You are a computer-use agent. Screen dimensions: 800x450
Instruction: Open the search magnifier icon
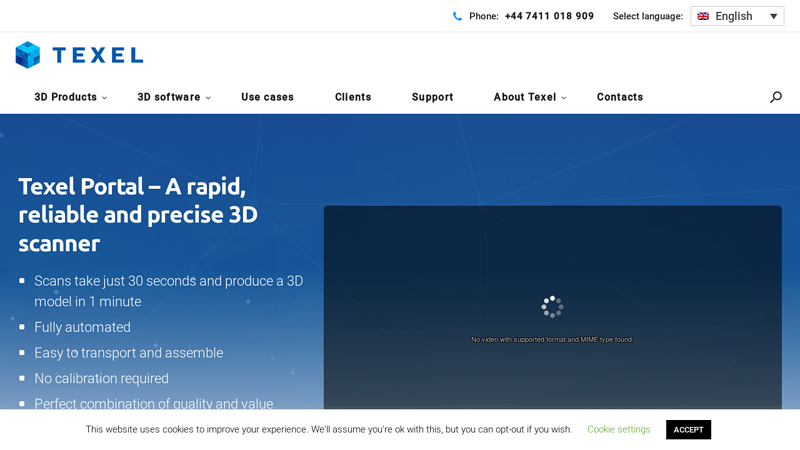776,97
